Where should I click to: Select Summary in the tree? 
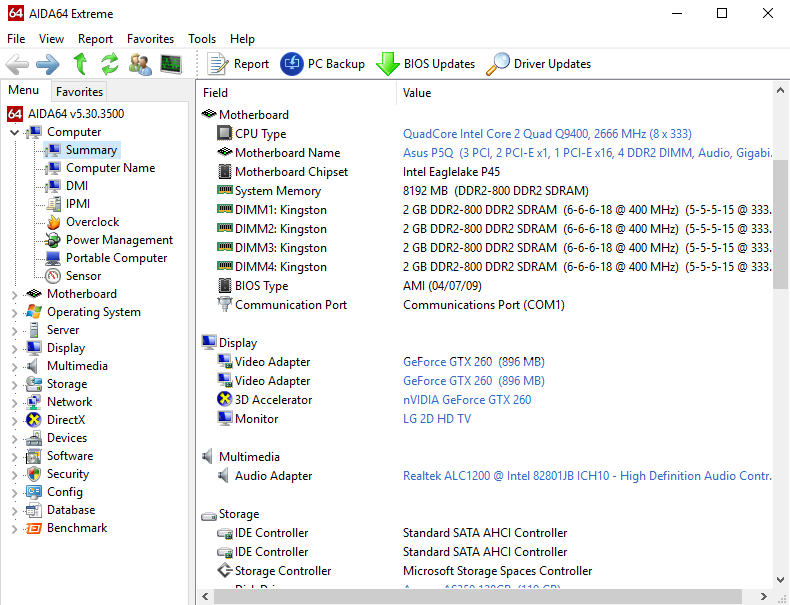pos(91,150)
